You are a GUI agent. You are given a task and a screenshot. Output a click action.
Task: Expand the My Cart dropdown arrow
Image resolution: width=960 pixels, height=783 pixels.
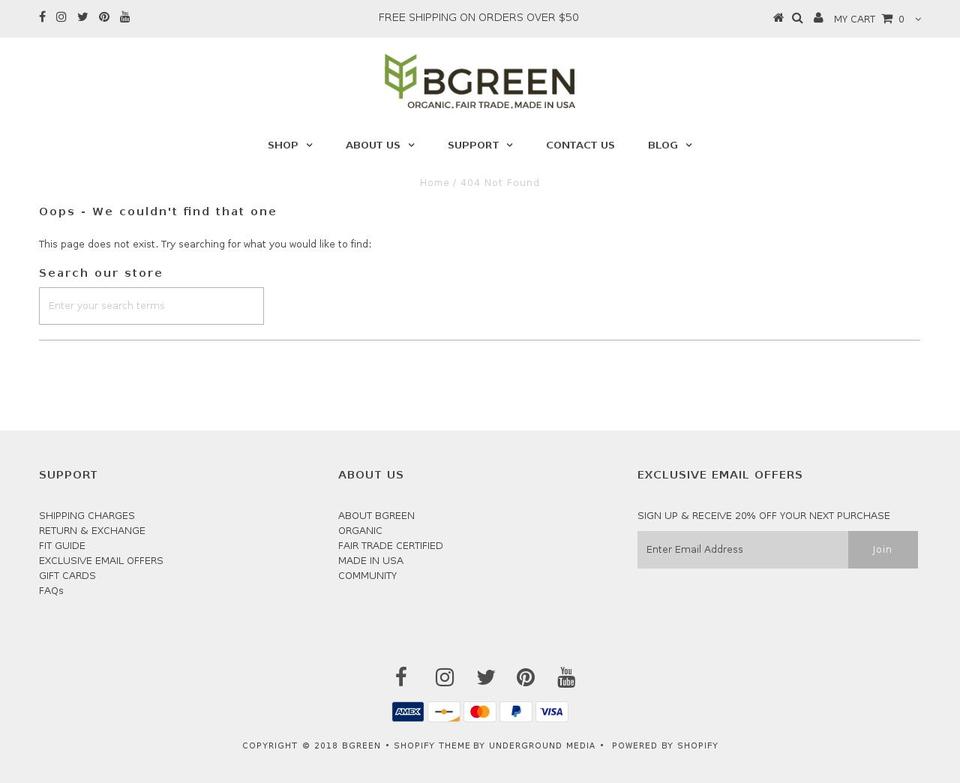pyautogui.click(x=918, y=19)
